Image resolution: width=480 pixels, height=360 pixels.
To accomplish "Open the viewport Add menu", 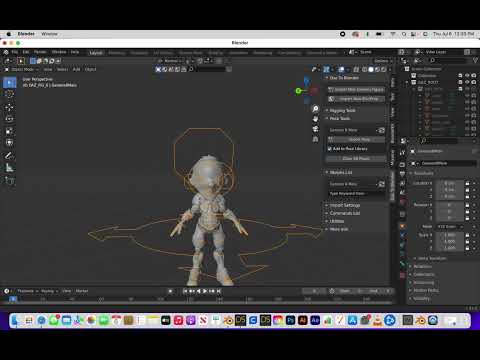I will (x=76, y=69).
